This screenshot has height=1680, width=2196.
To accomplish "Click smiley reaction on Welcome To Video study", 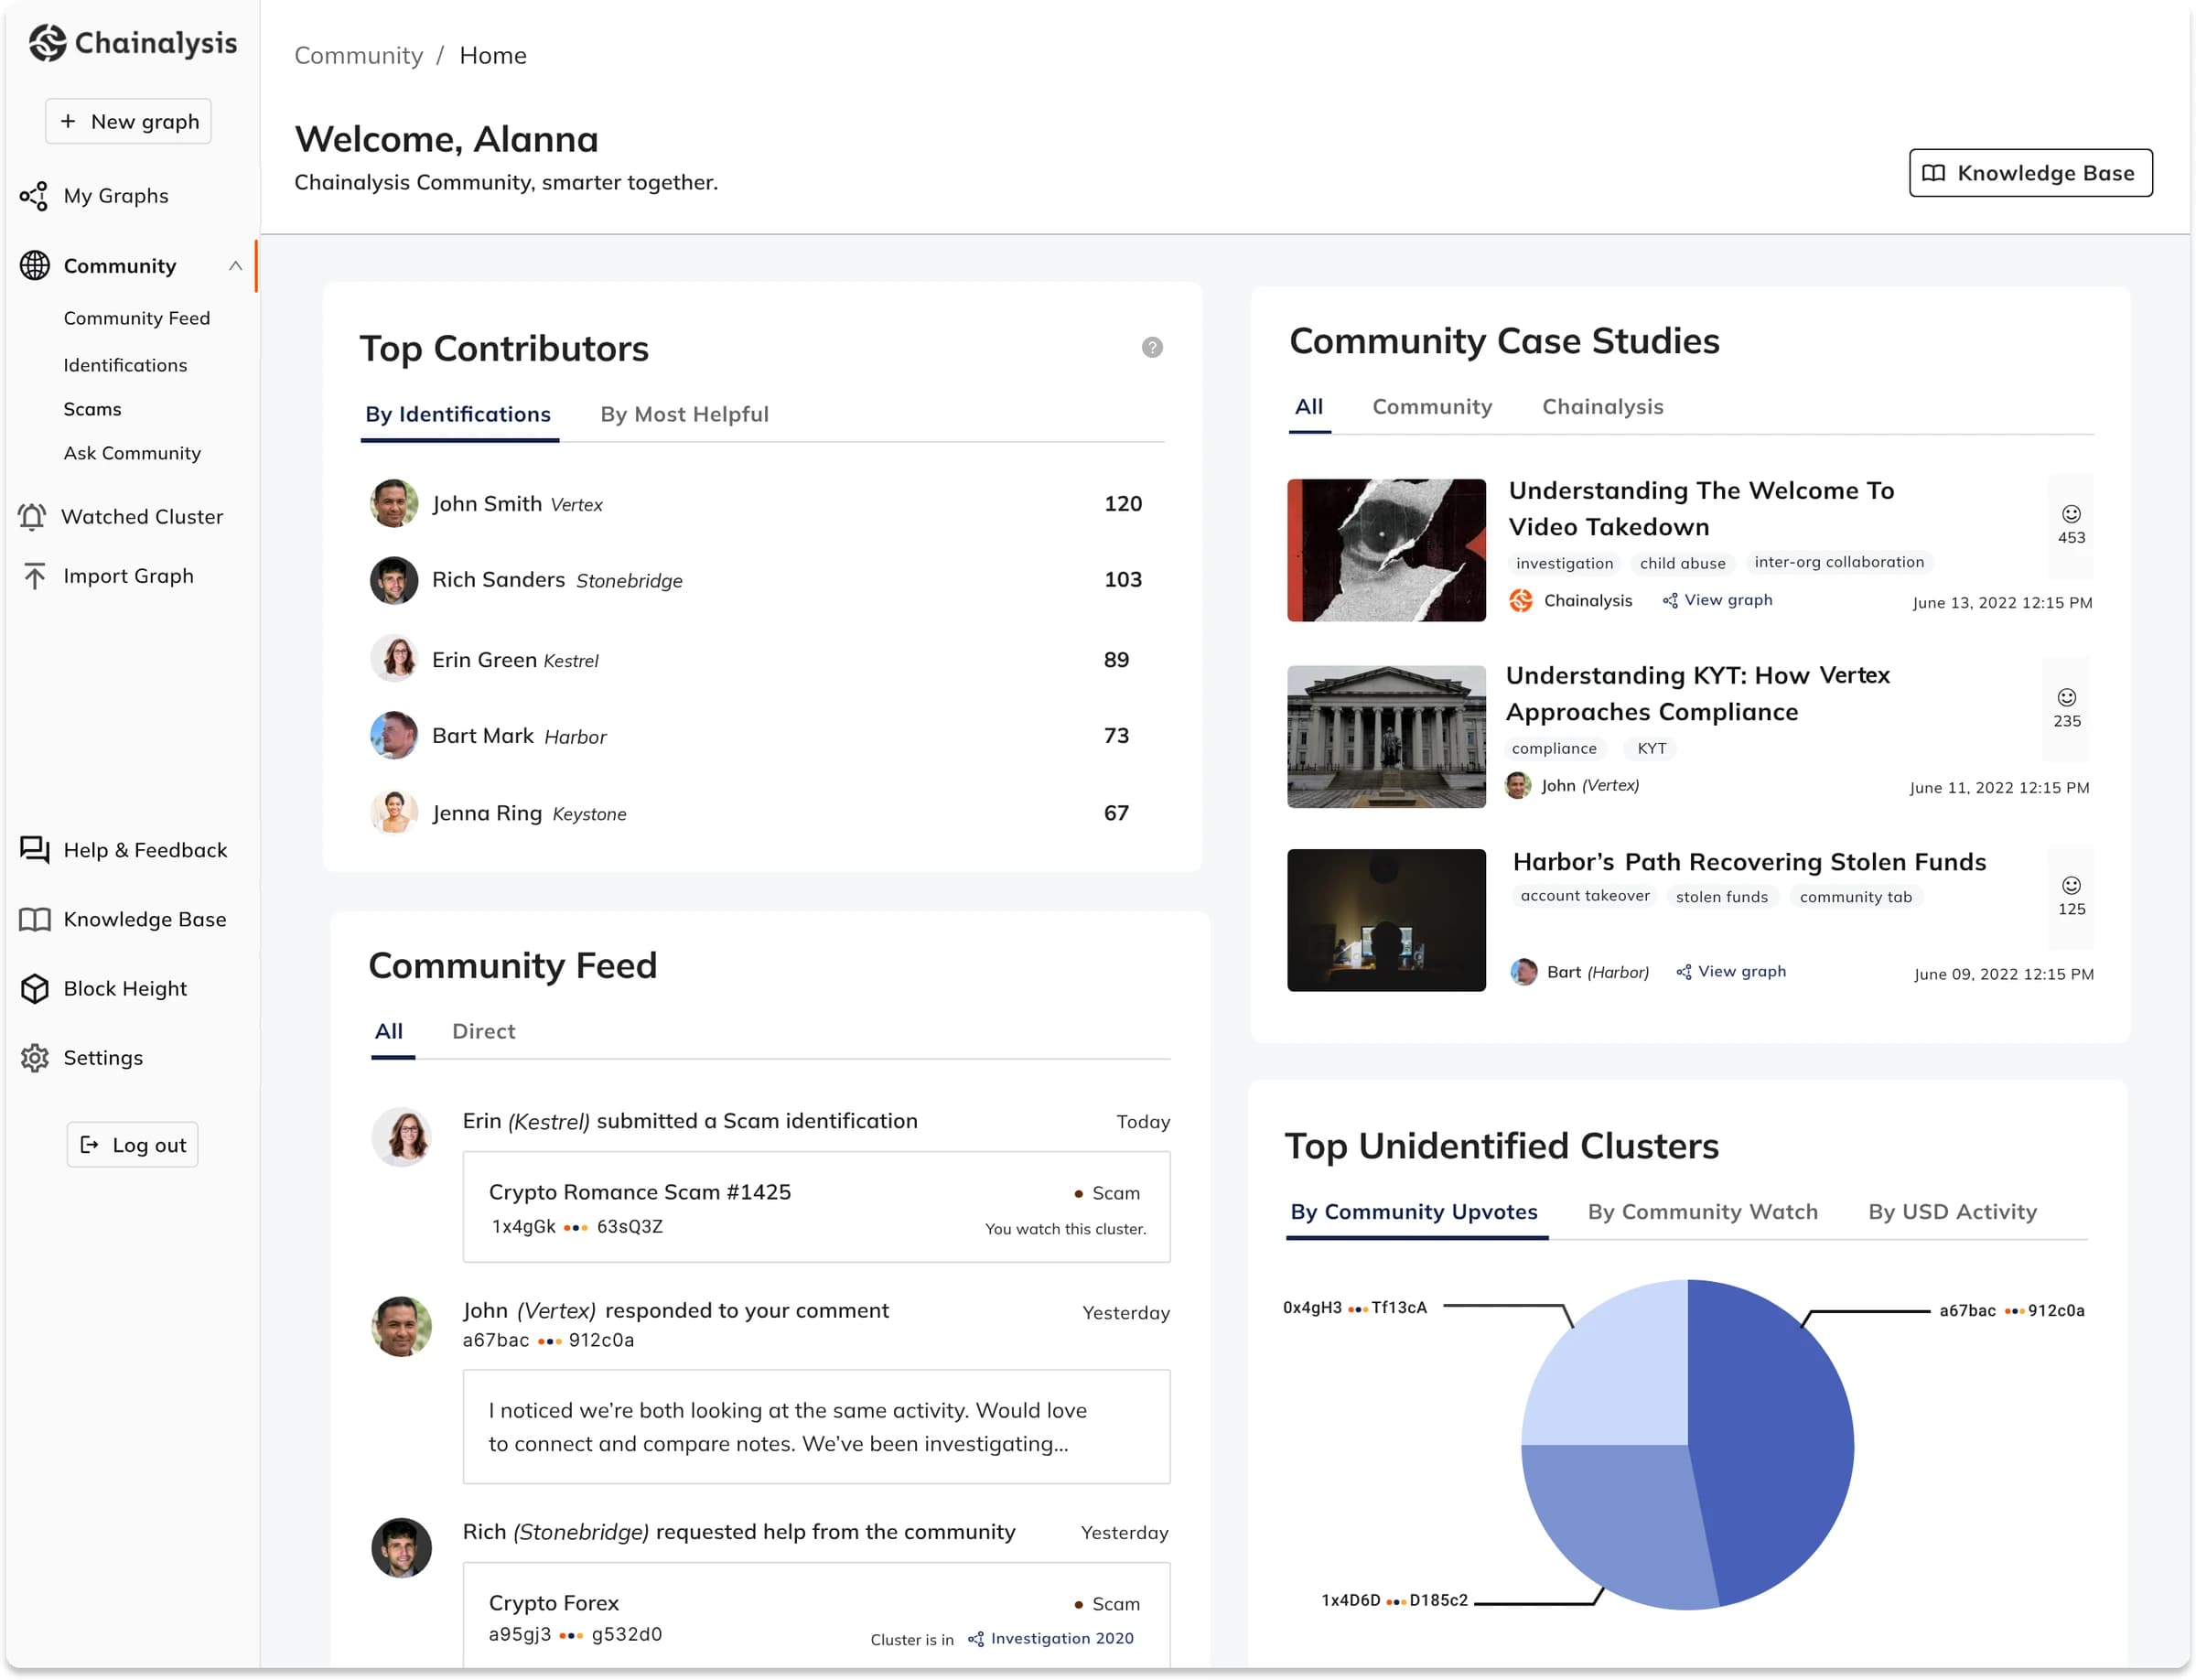I will click(x=2071, y=514).
